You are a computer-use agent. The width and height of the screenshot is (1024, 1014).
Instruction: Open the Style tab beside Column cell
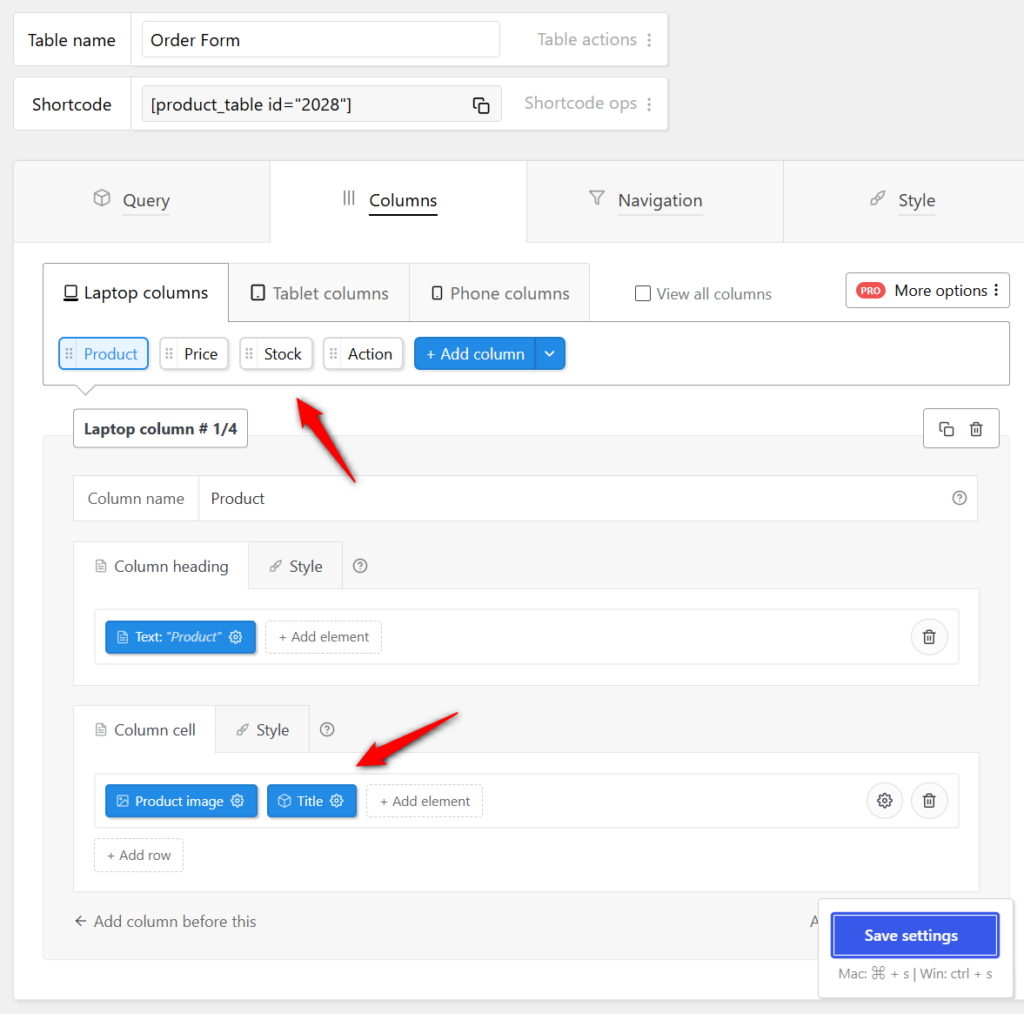pyautogui.click(x=263, y=730)
